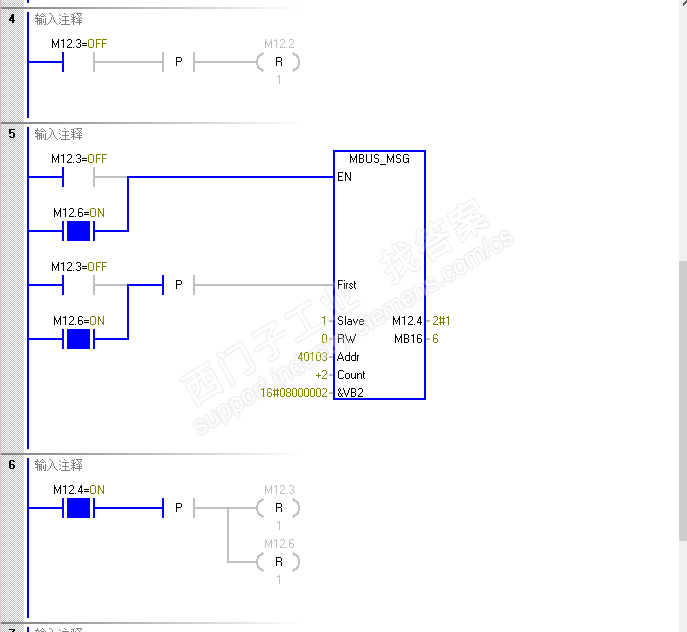Click the 40103 Addr parameter value
Image resolution: width=687 pixels, height=632 pixels.
coord(312,357)
